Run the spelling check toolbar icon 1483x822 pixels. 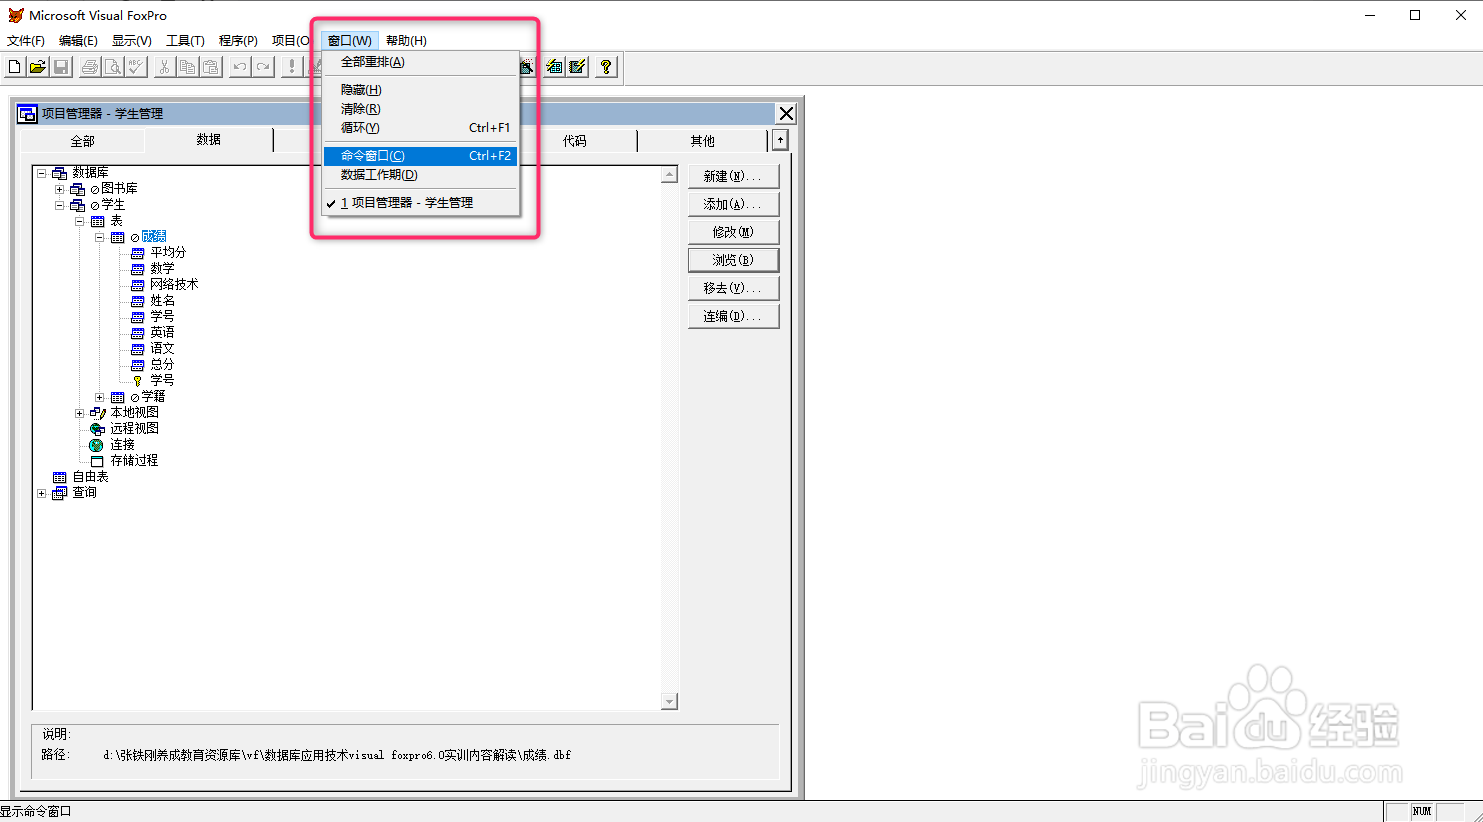pyautogui.click(x=136, y=67)
